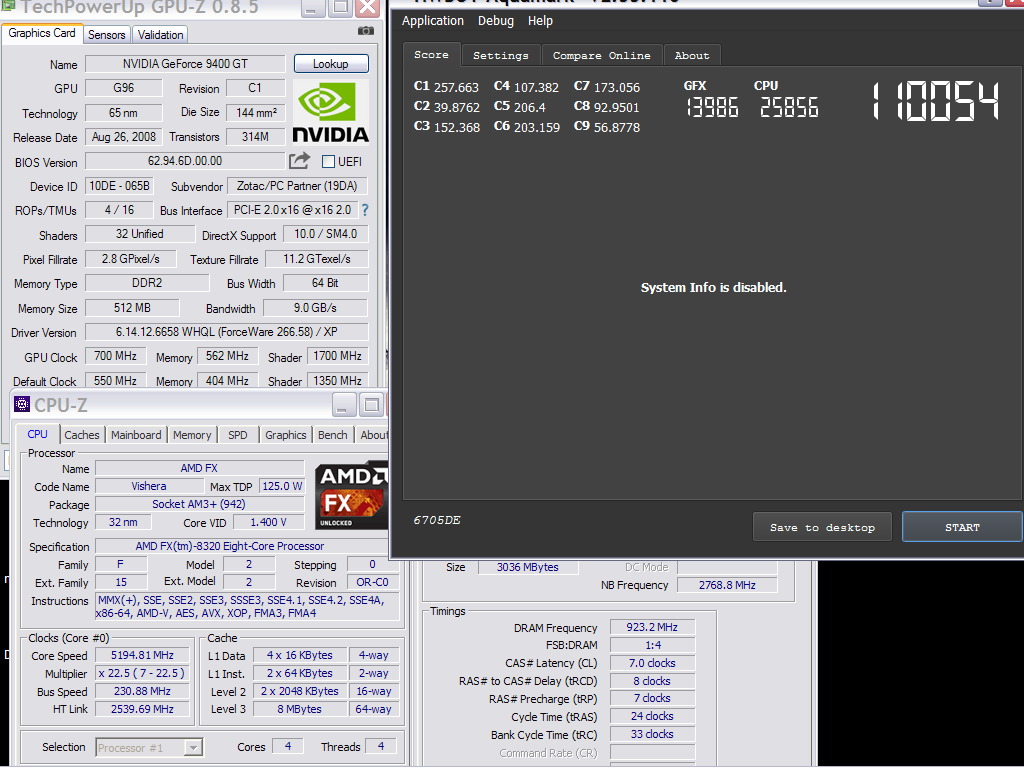Click the START benchmark button
Image resolution: width=1024 pixels, height=768 pixels.
pyautogui.click(x=962, y=527)
